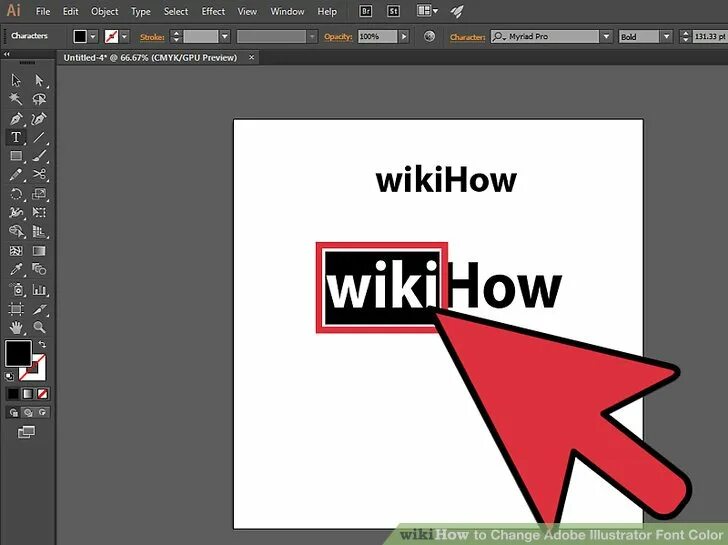Open the Opacity panel link
The height and width of the screenshot is (545, 728).
tap(338, 37)
